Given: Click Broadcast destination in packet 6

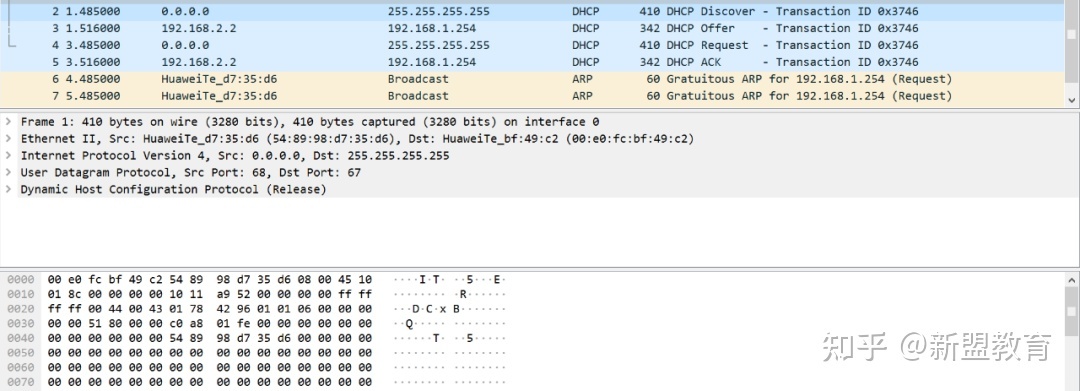Looking at the screenshot, I should 418,79.
